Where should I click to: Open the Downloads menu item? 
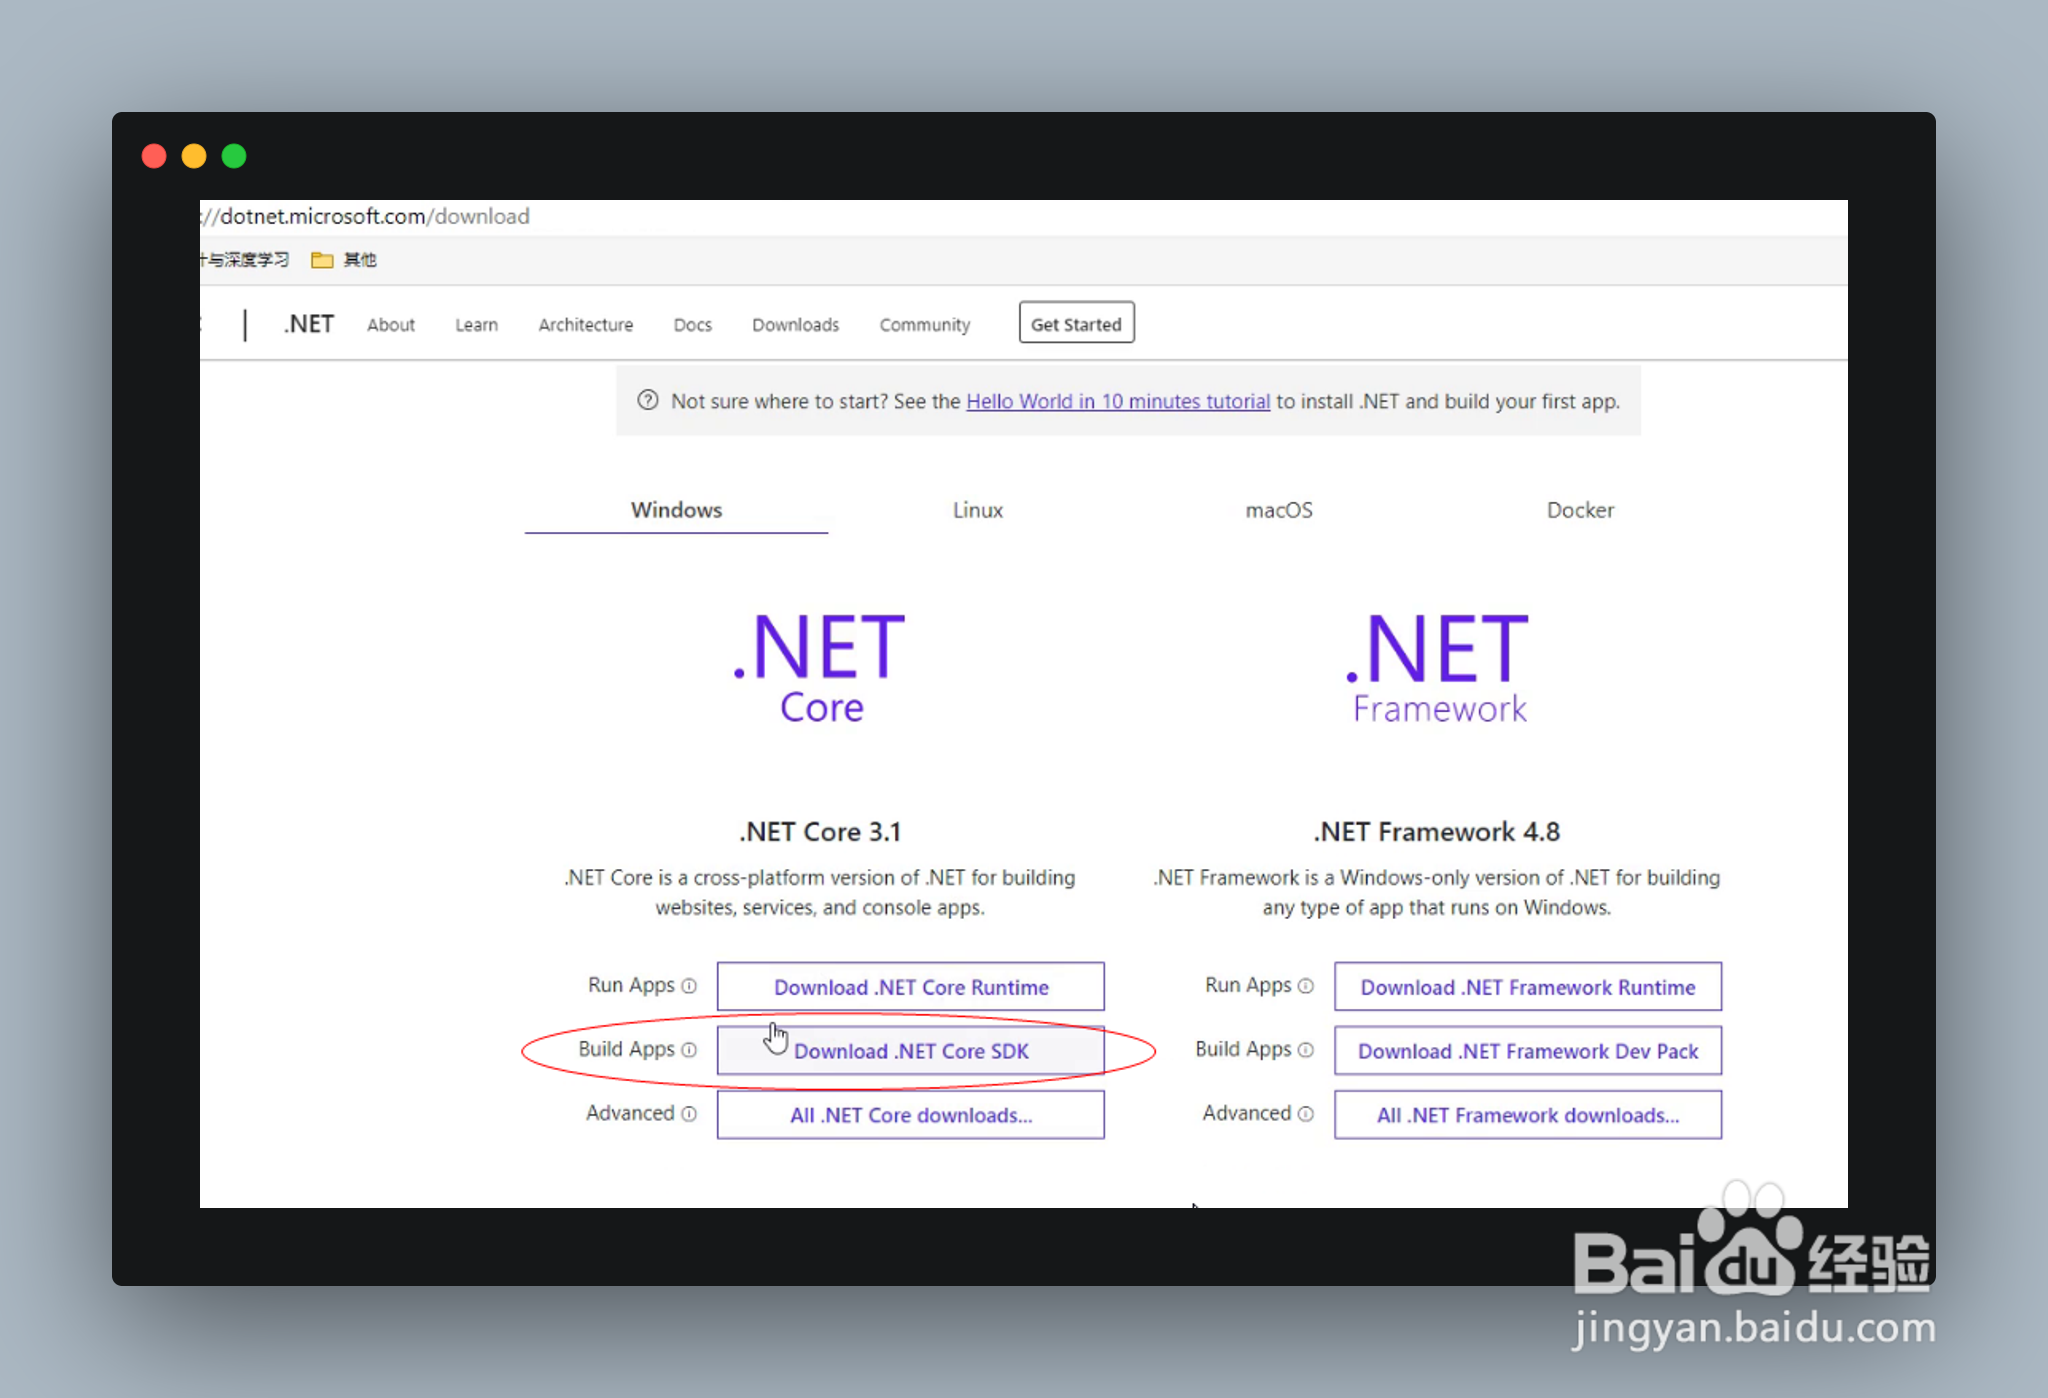coord(795,325)
